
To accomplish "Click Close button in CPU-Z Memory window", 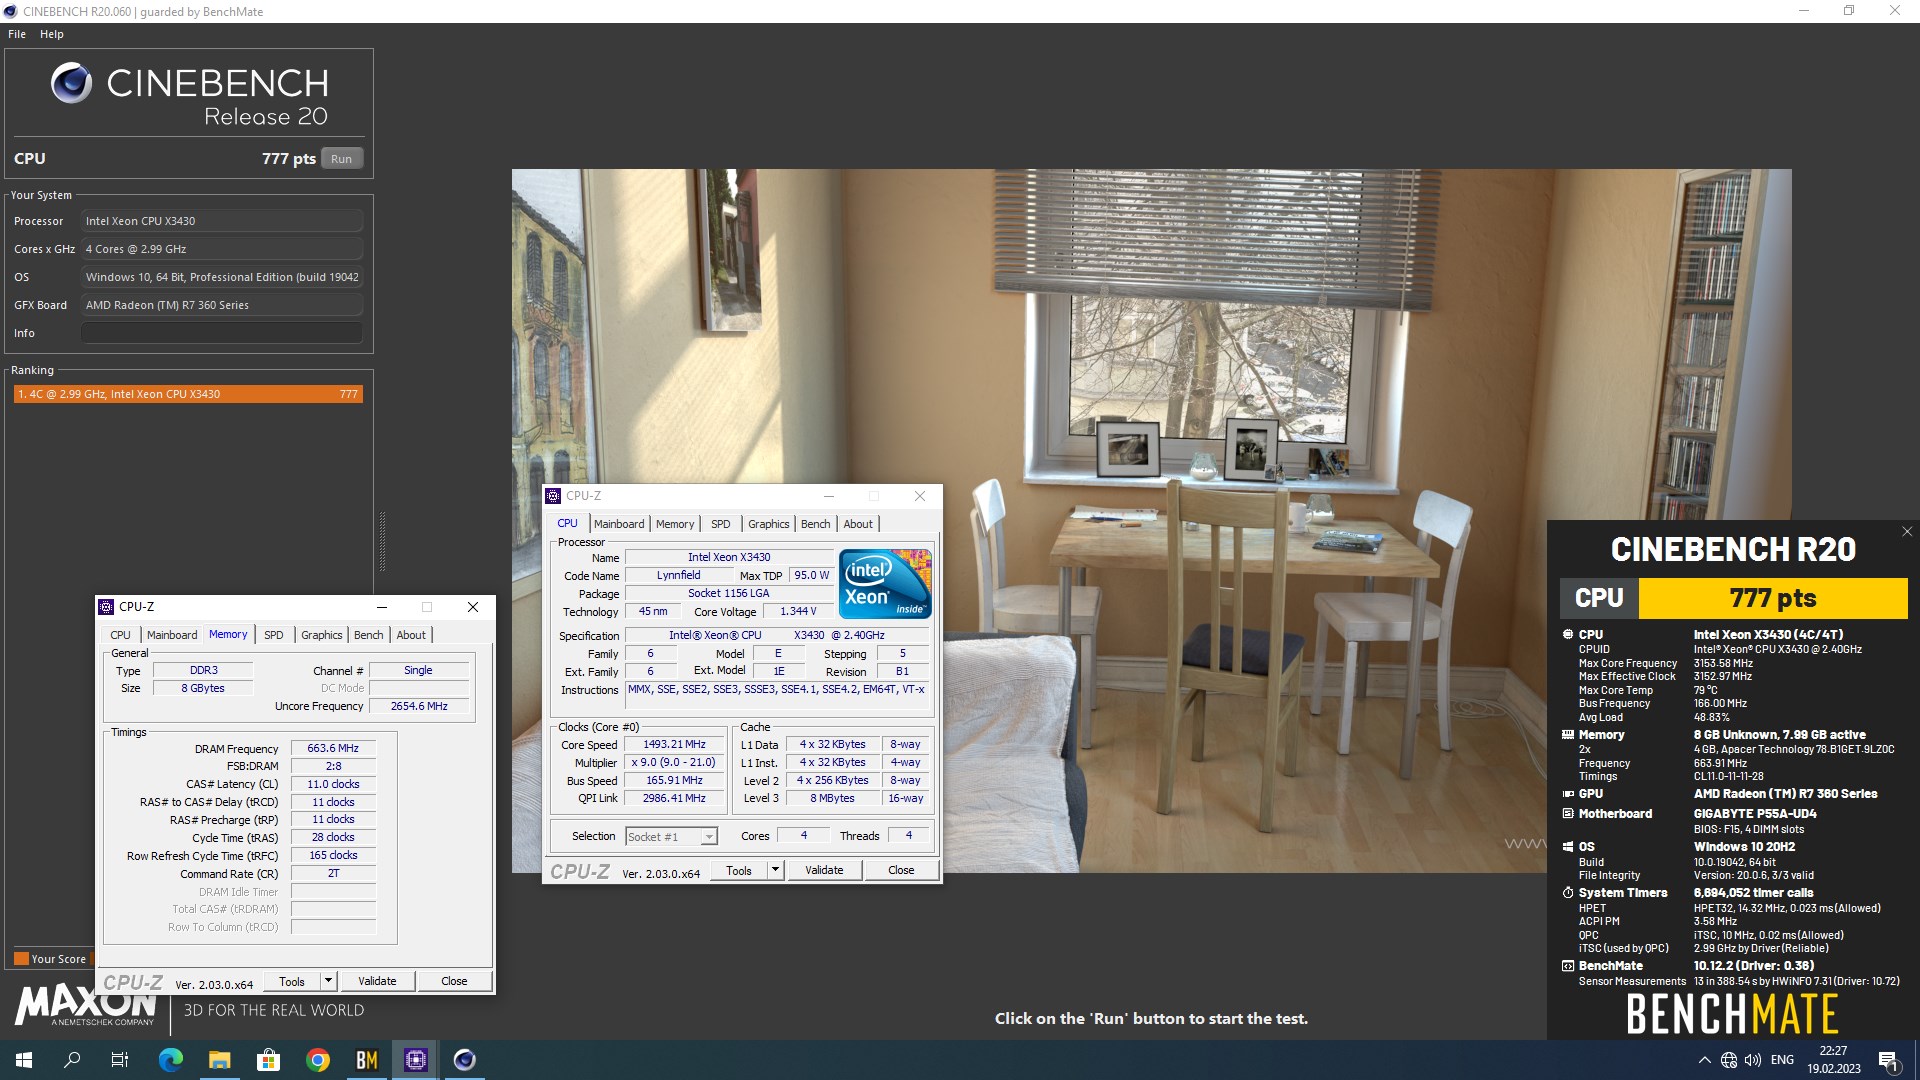I will 454,981.
